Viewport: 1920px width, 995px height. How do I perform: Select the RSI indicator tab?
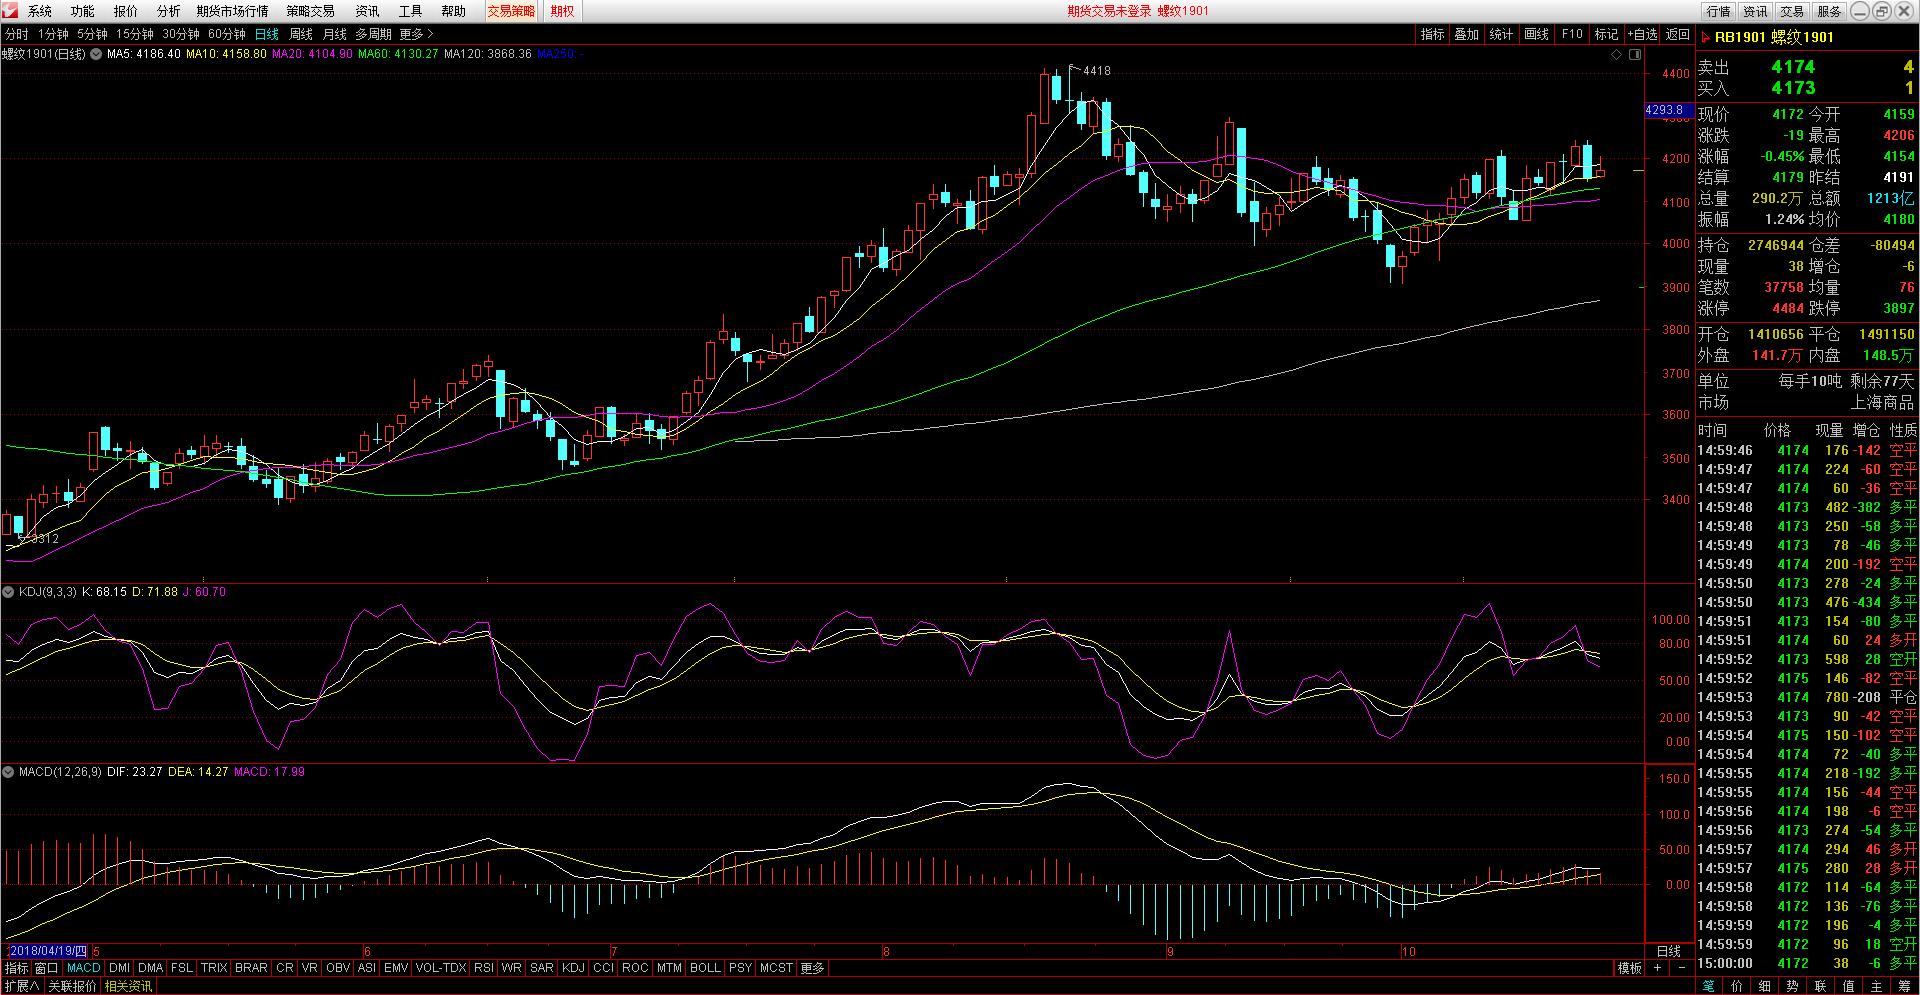coord(484,968)
